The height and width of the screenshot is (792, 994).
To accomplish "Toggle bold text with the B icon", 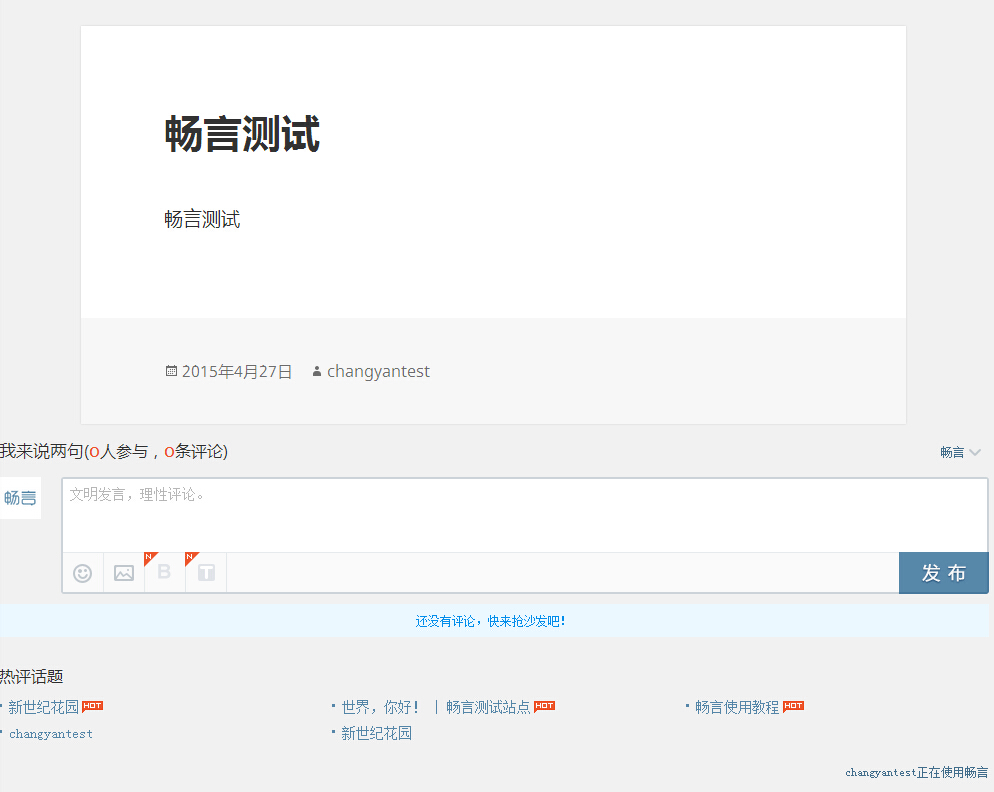I will [165, 573].
